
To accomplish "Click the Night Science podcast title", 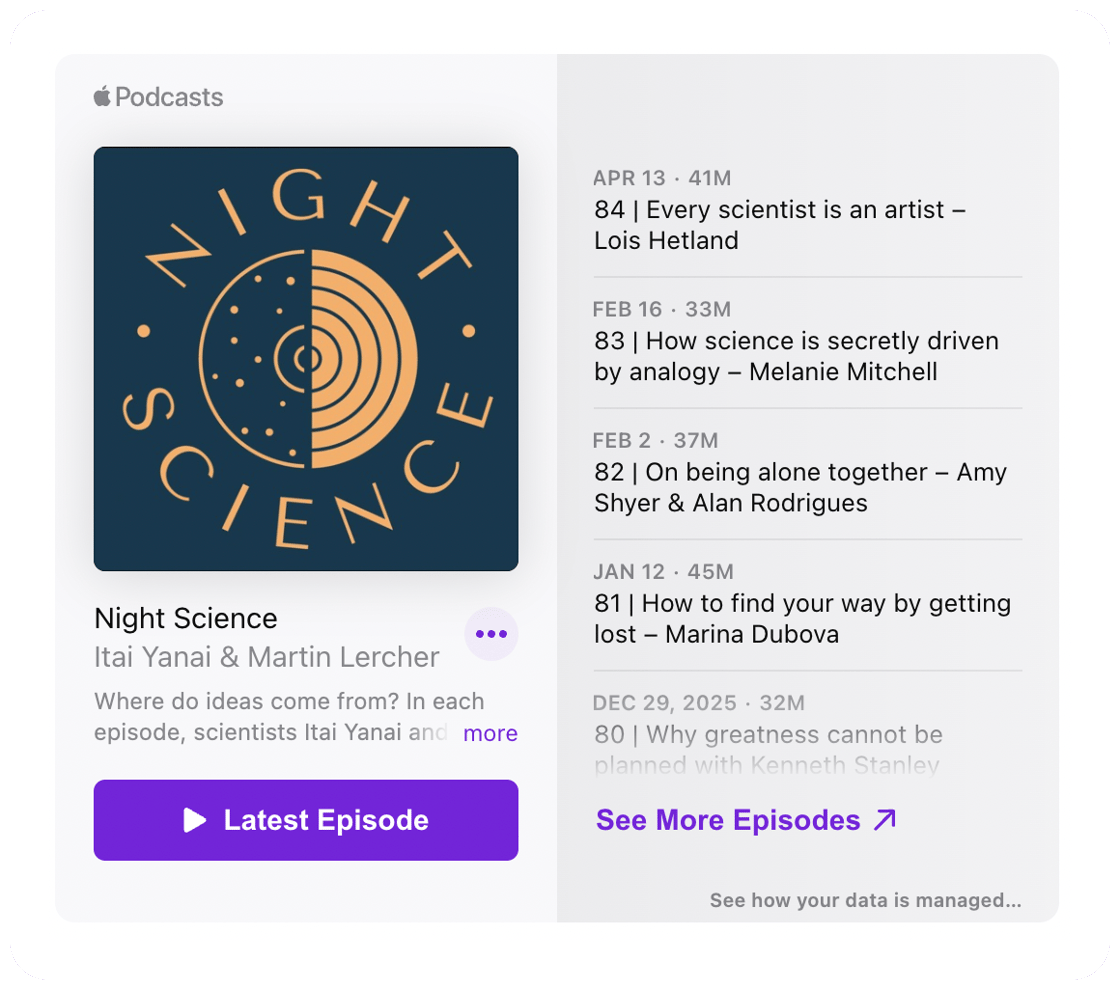I will pos(186,619).
